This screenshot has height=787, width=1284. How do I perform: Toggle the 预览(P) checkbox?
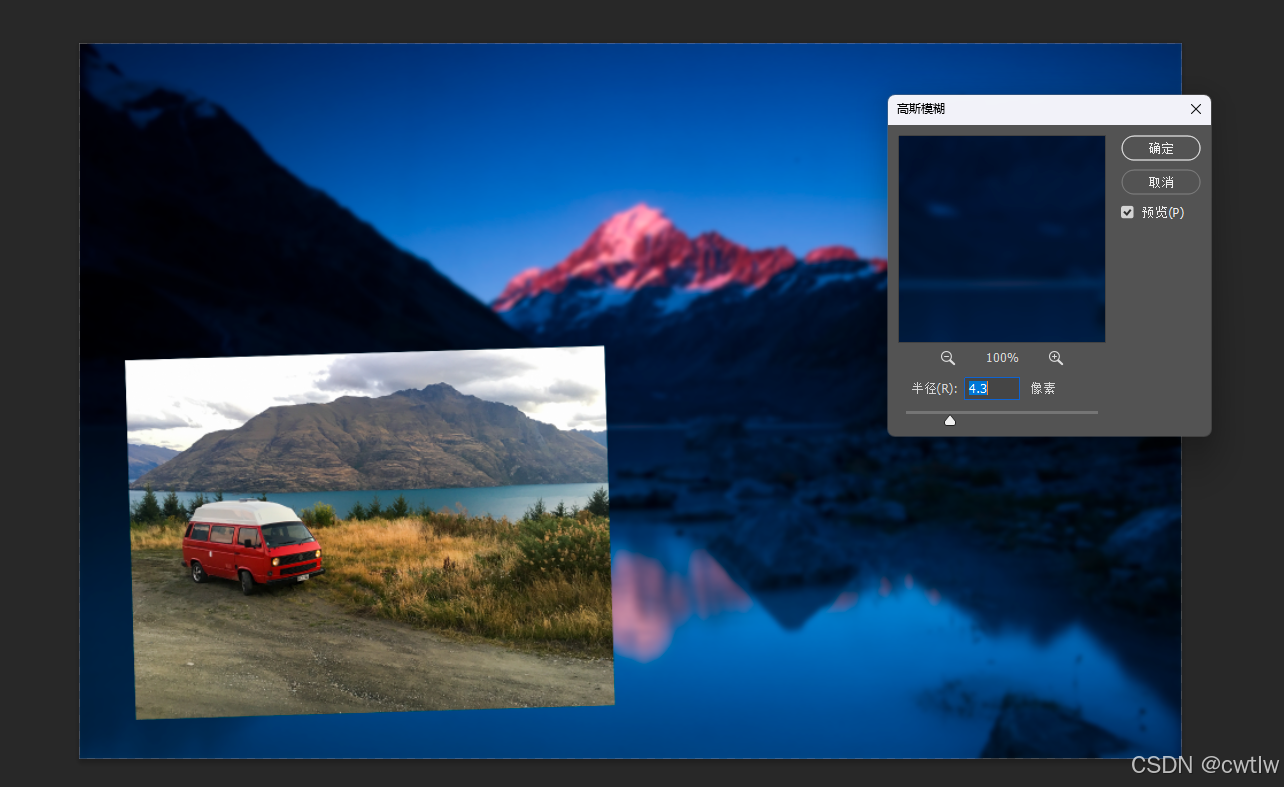point(1128,212)
